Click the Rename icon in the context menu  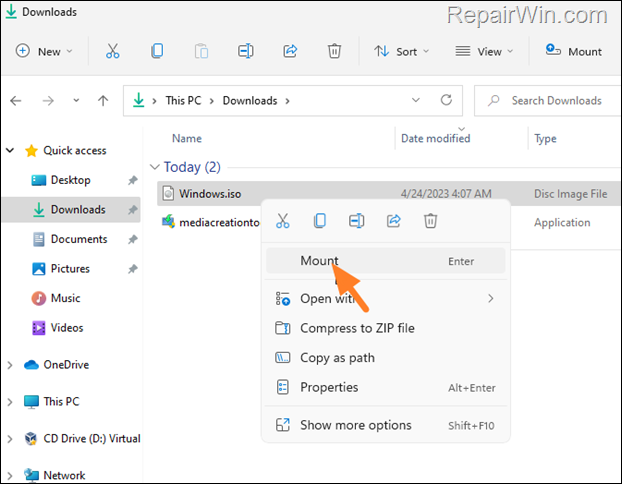[x=357, y=221]
